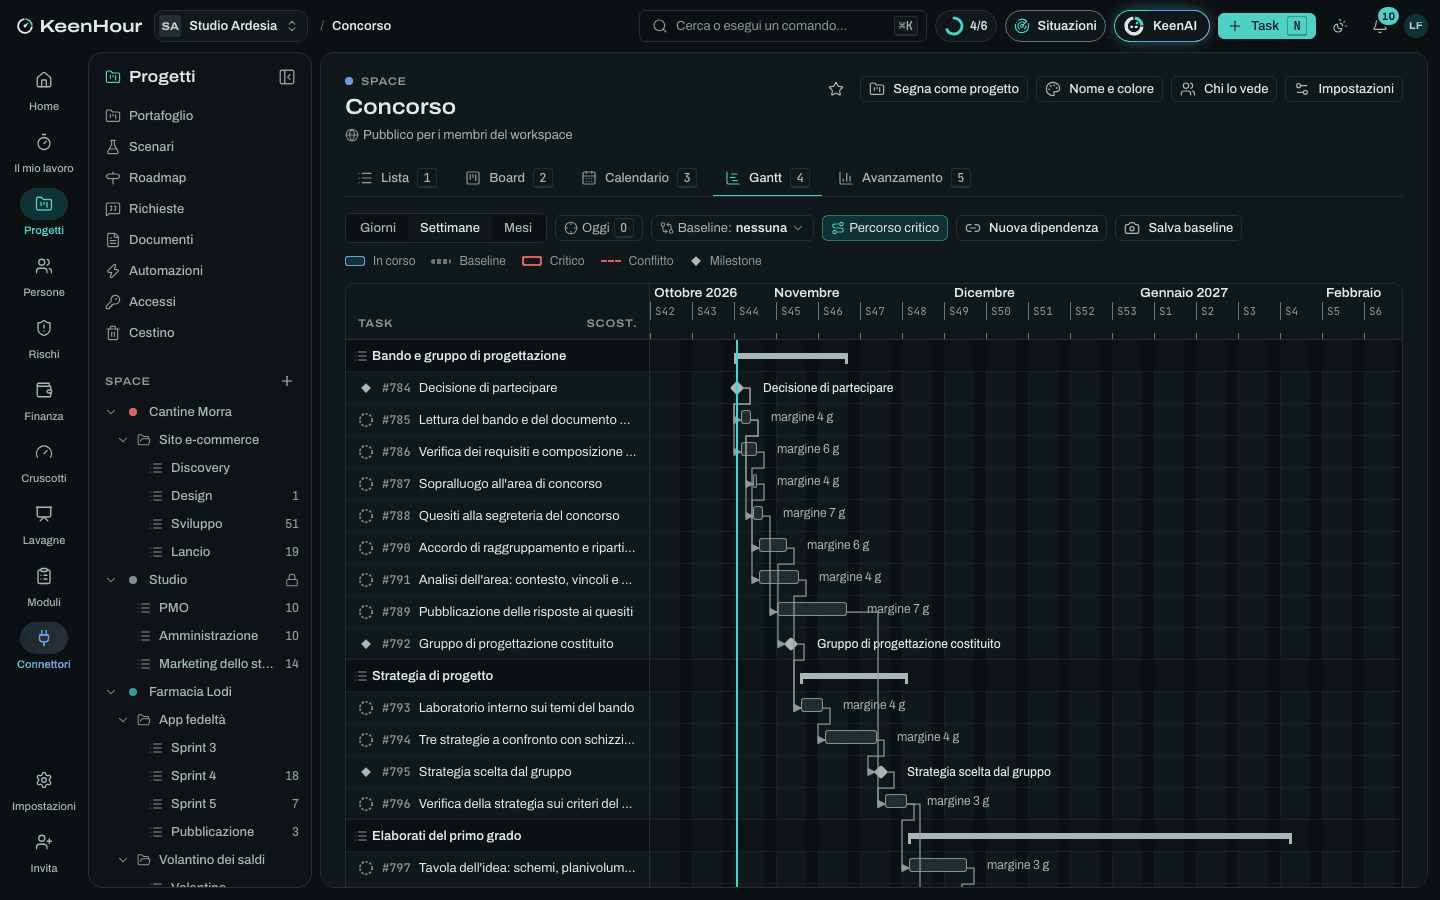Open Cruscotti dashboards
The width and height of the screenshot is (1440, 900).
pyautogui.click(x=44, y=462)
